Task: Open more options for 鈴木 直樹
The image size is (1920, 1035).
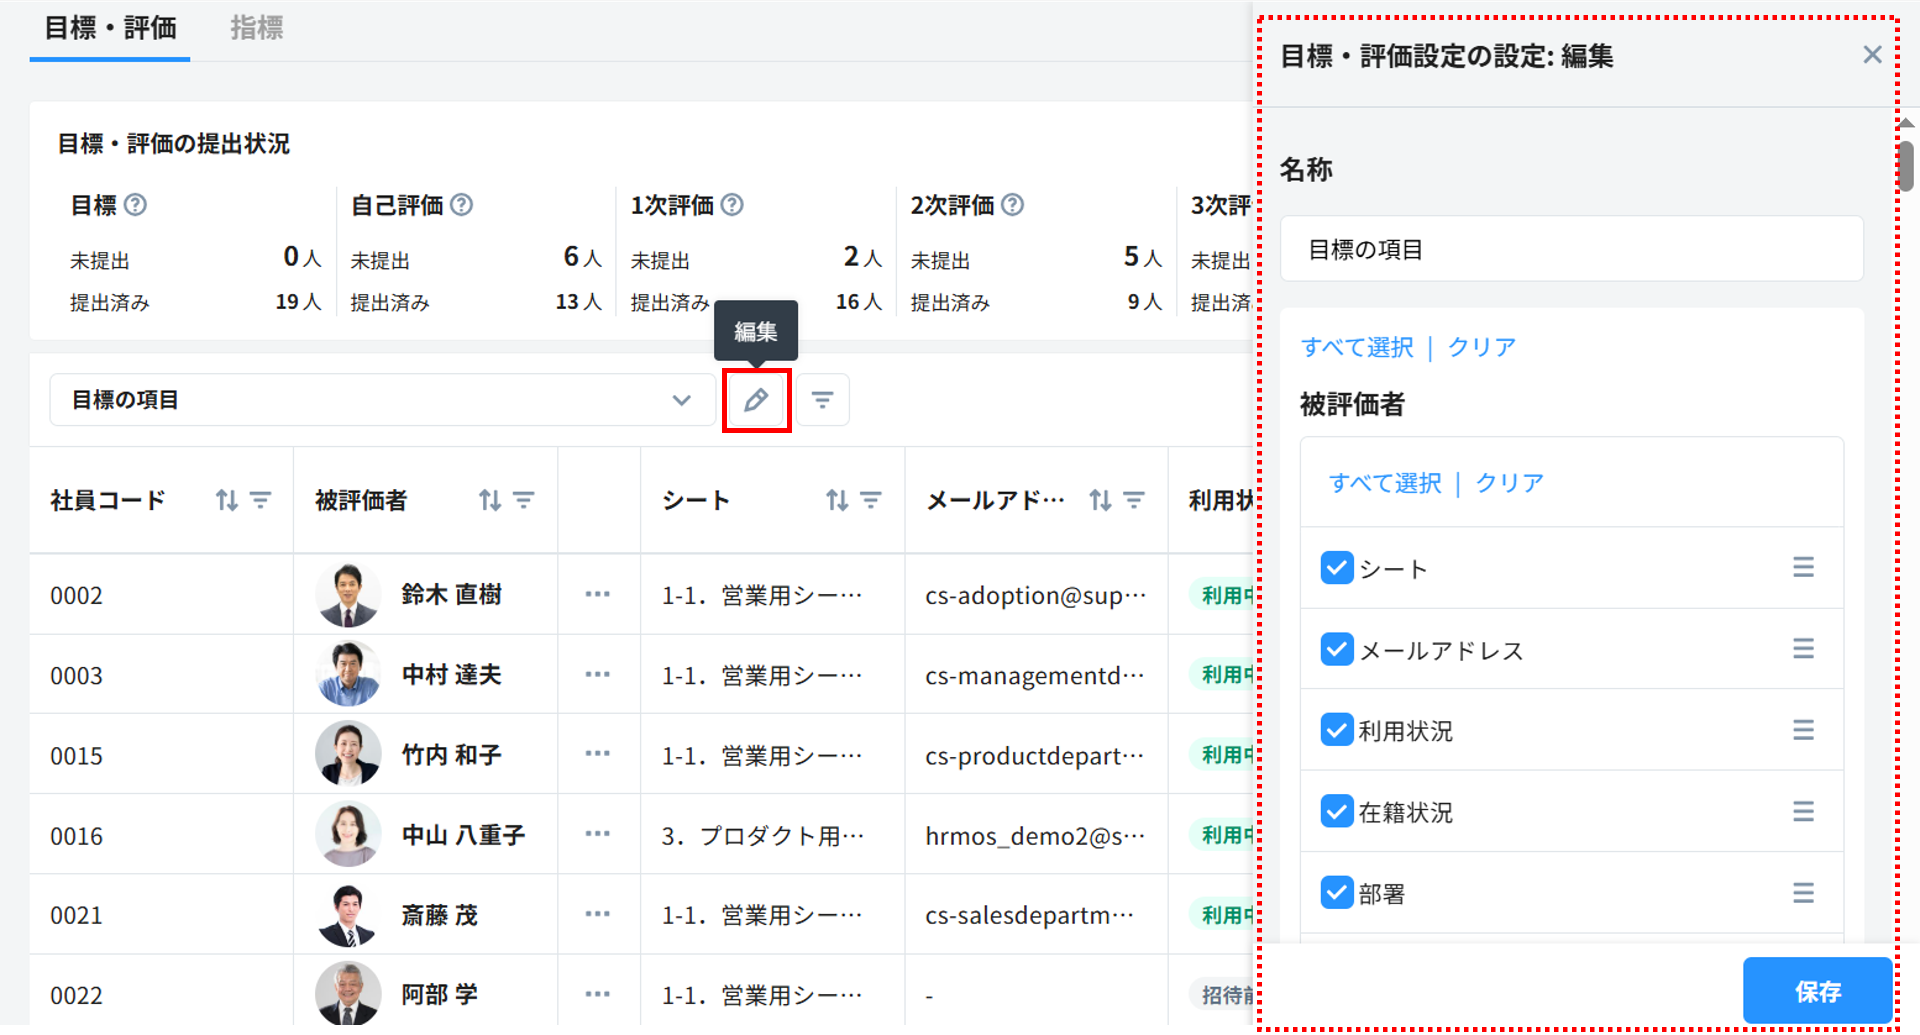Action: (597, 595)
